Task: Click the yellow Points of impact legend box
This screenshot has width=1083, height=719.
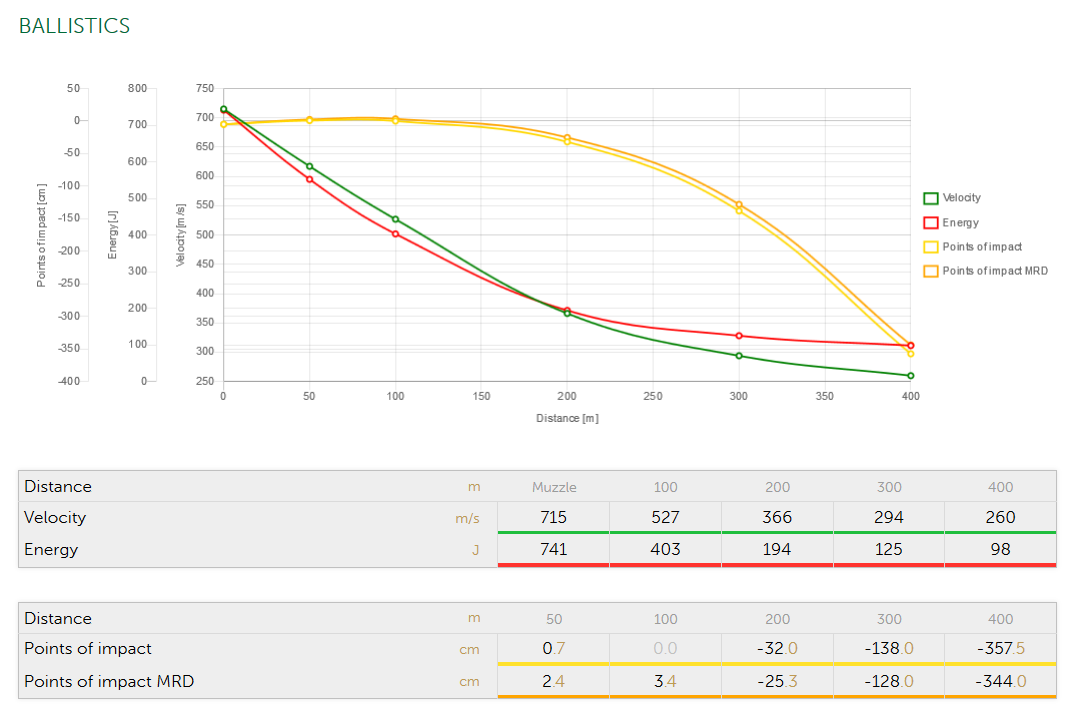Action: click(x=930, y=247)
